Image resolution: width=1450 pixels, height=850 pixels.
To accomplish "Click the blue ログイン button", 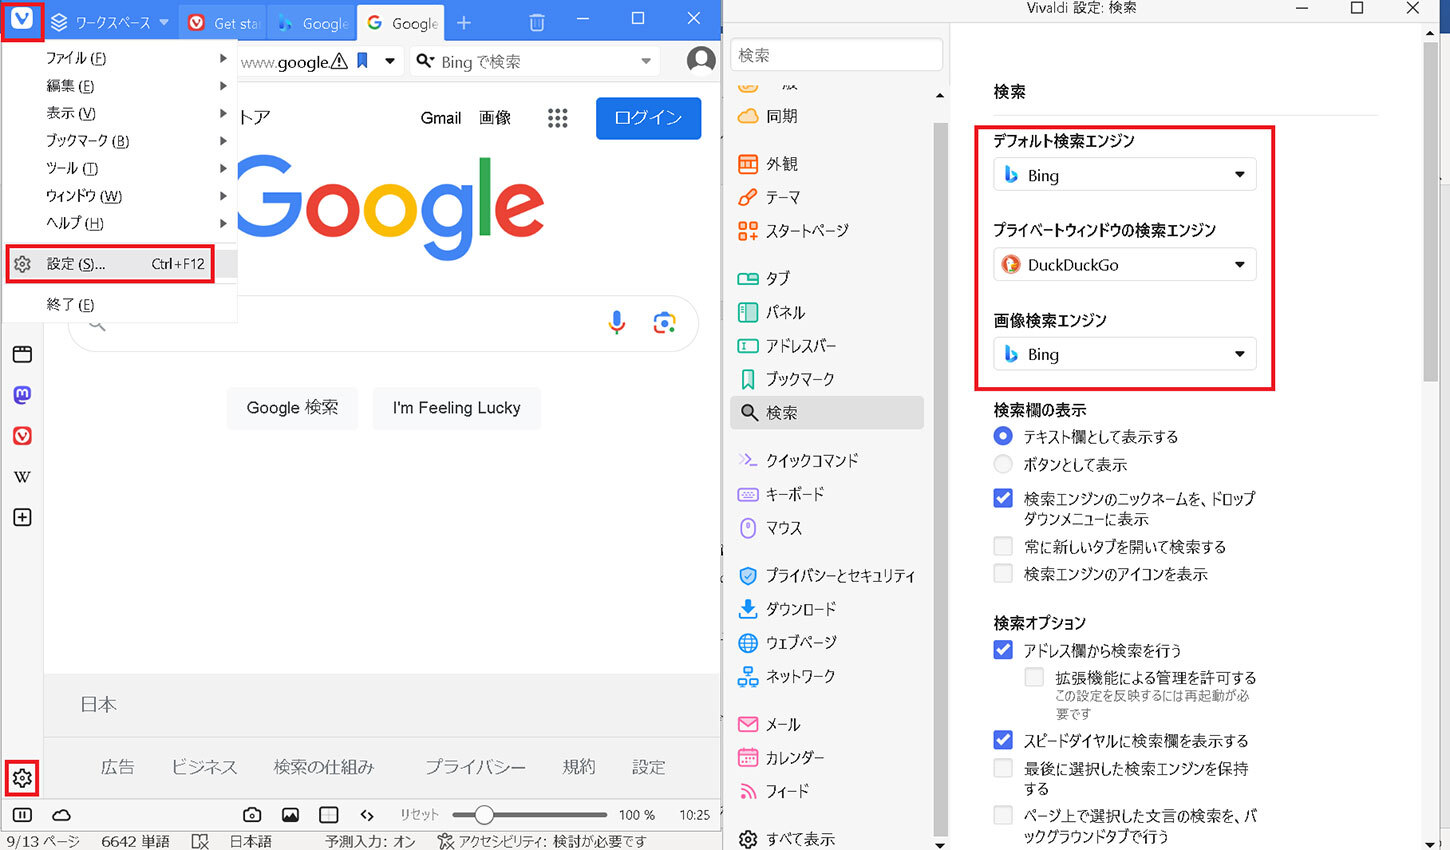I will 648,118.
